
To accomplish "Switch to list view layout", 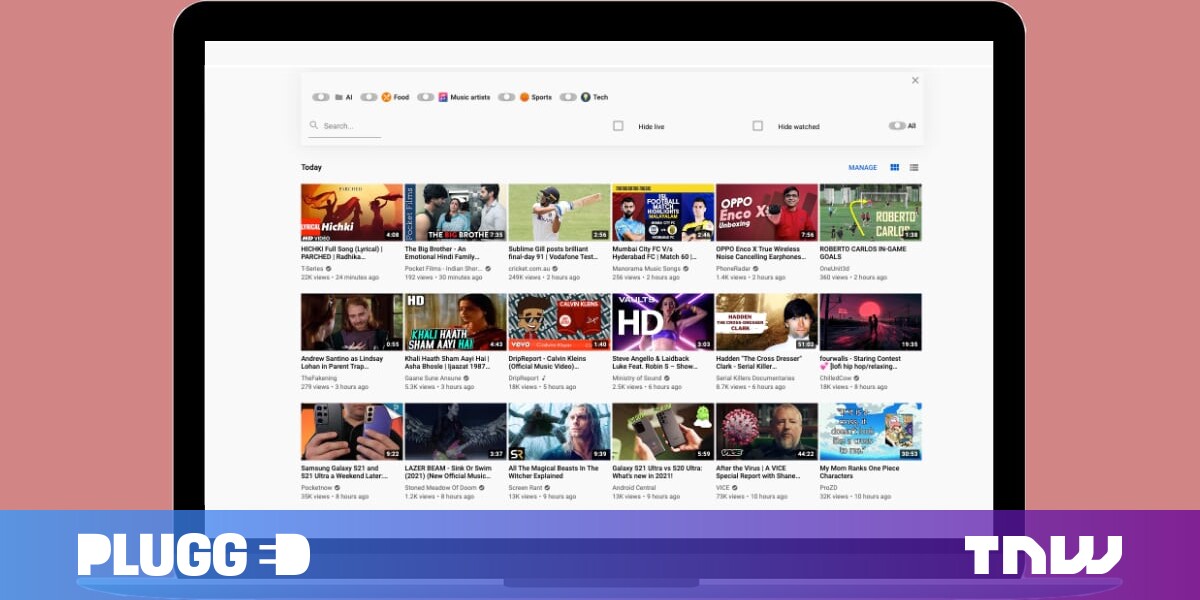I will coord(914,168).
